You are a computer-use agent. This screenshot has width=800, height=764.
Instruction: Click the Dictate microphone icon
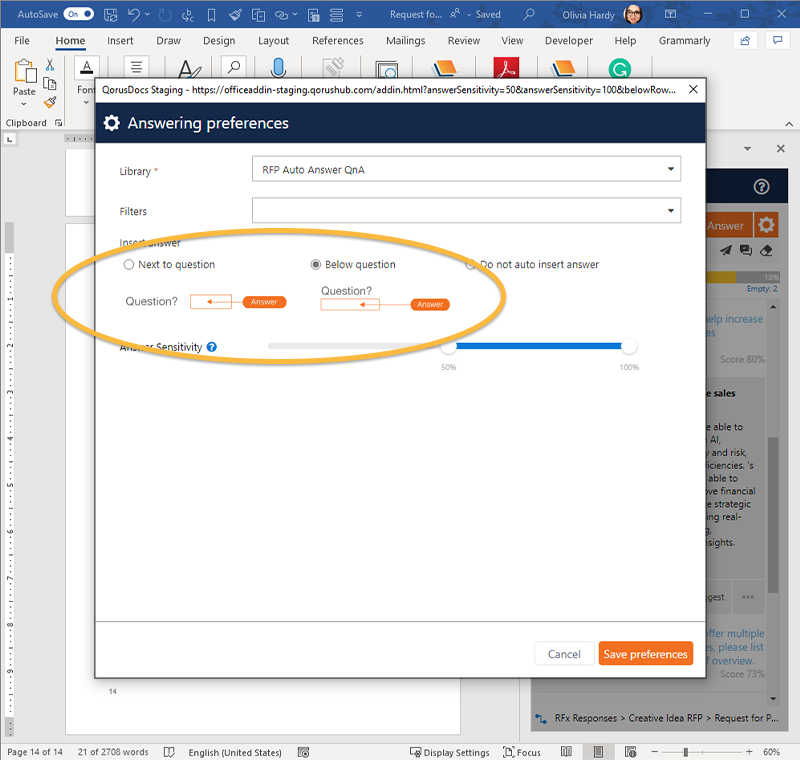(277, 69)
